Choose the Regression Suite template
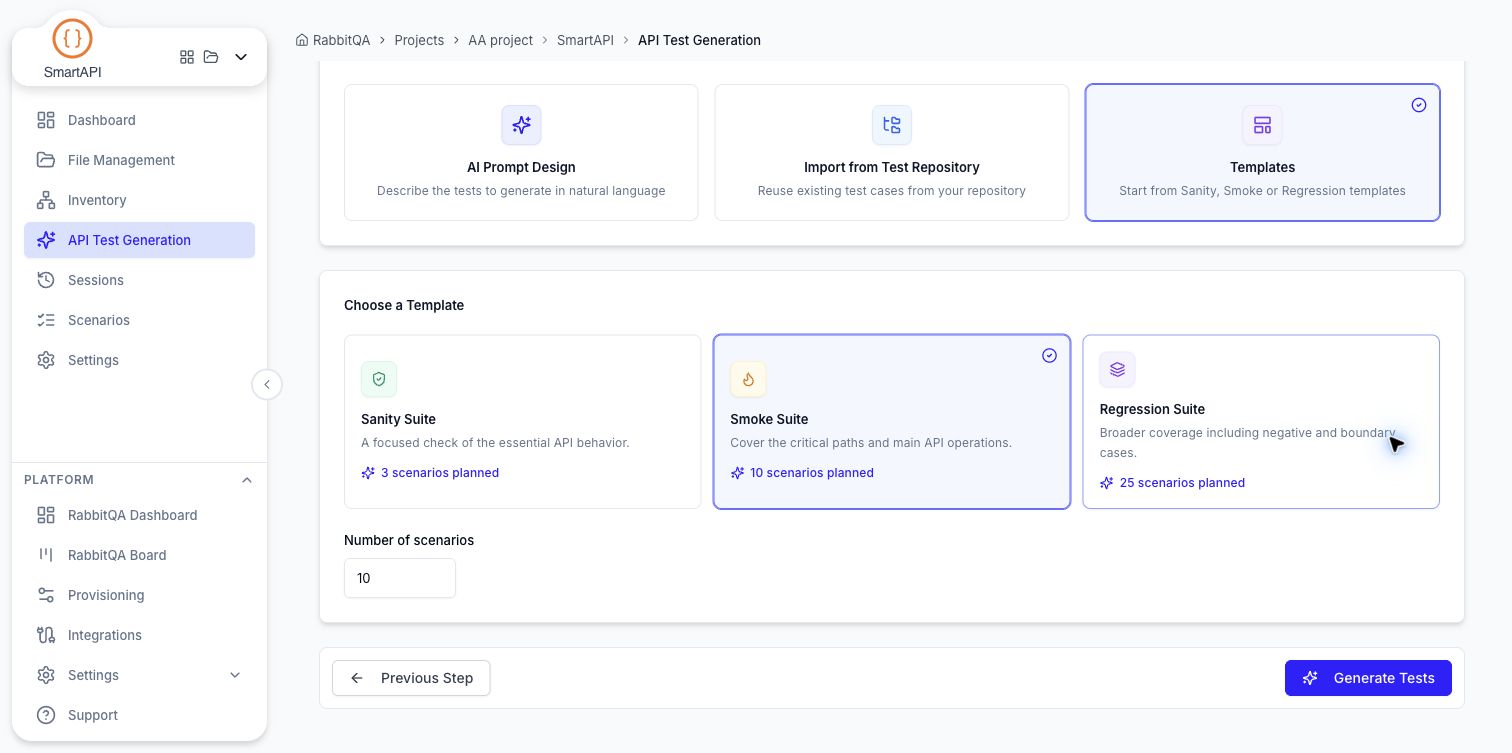 (x=1261, y=421)
